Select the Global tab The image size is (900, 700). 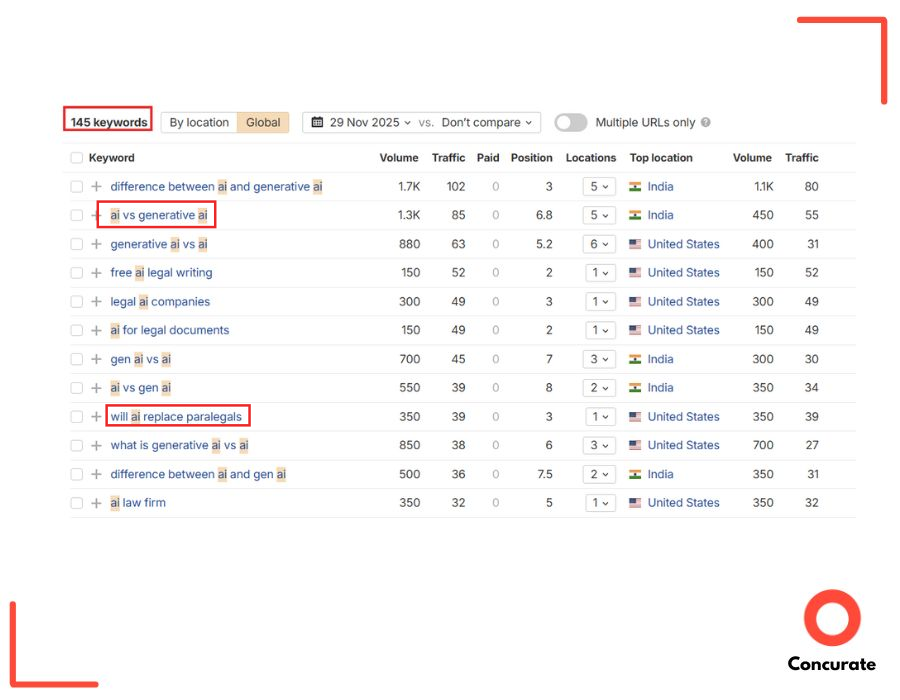[x=263, y=122]
